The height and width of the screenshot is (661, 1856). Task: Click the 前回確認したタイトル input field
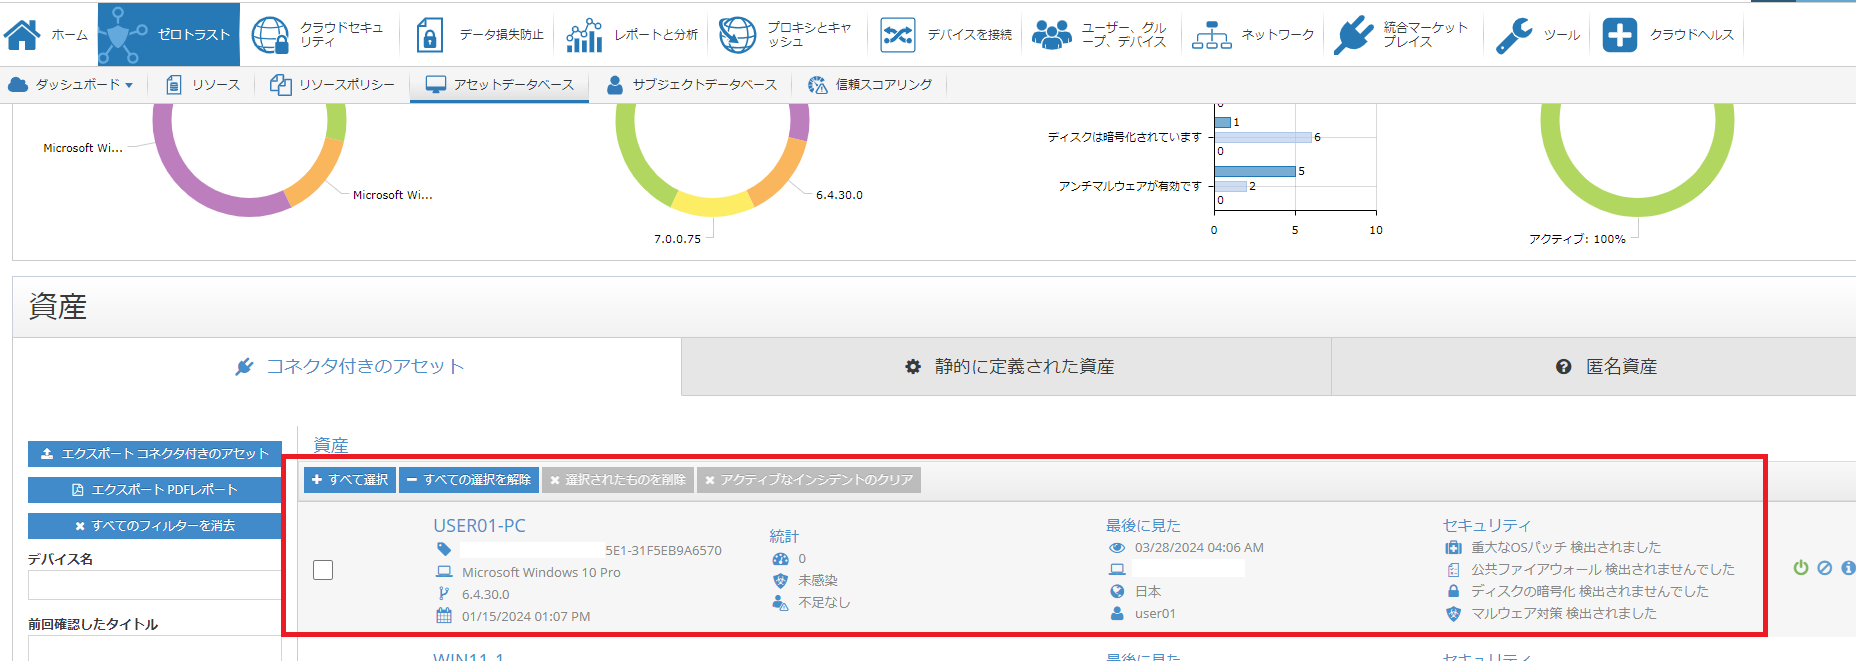[x=155, y=648]
